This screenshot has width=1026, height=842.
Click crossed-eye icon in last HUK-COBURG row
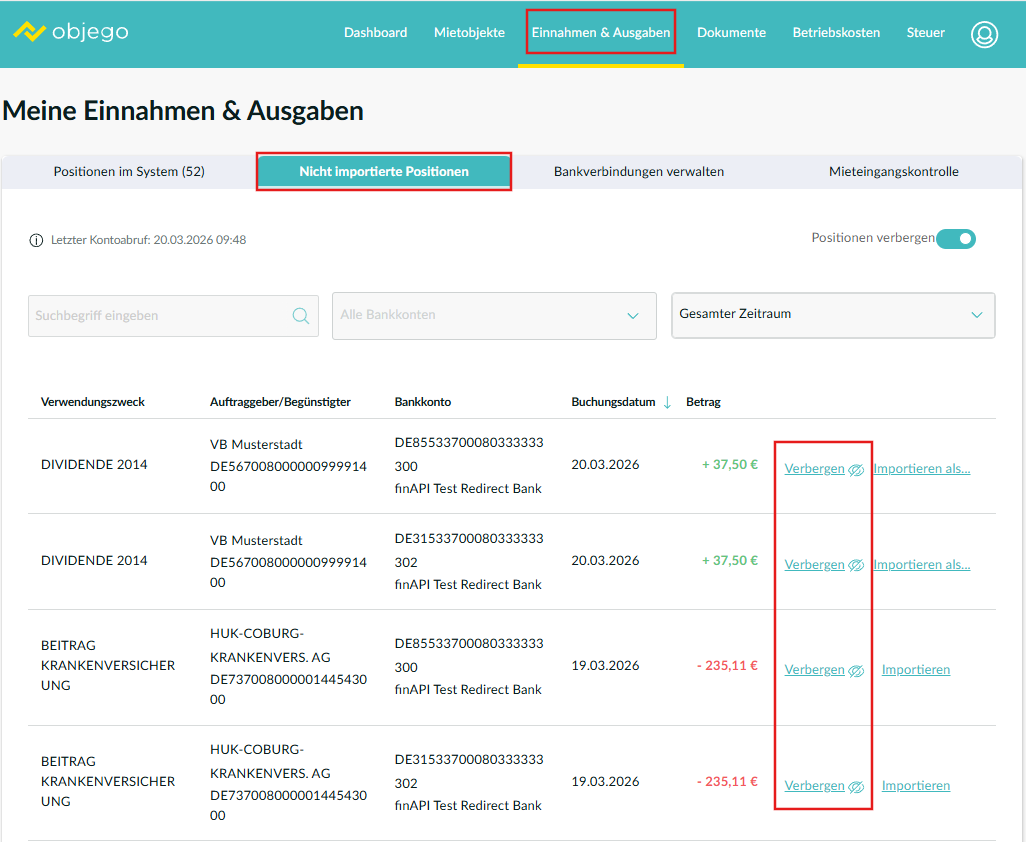(856, 786)
